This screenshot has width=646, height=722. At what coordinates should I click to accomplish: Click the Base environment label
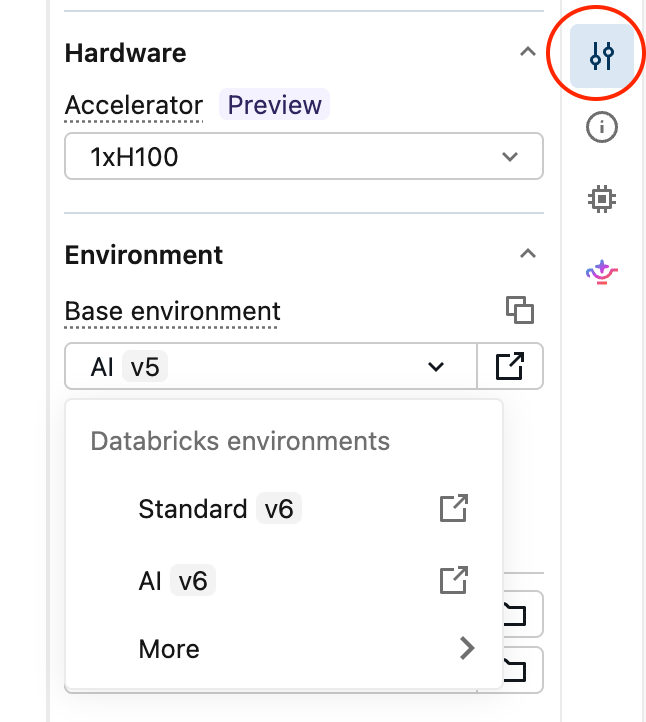pyautogui.click(x=172, y=311)
